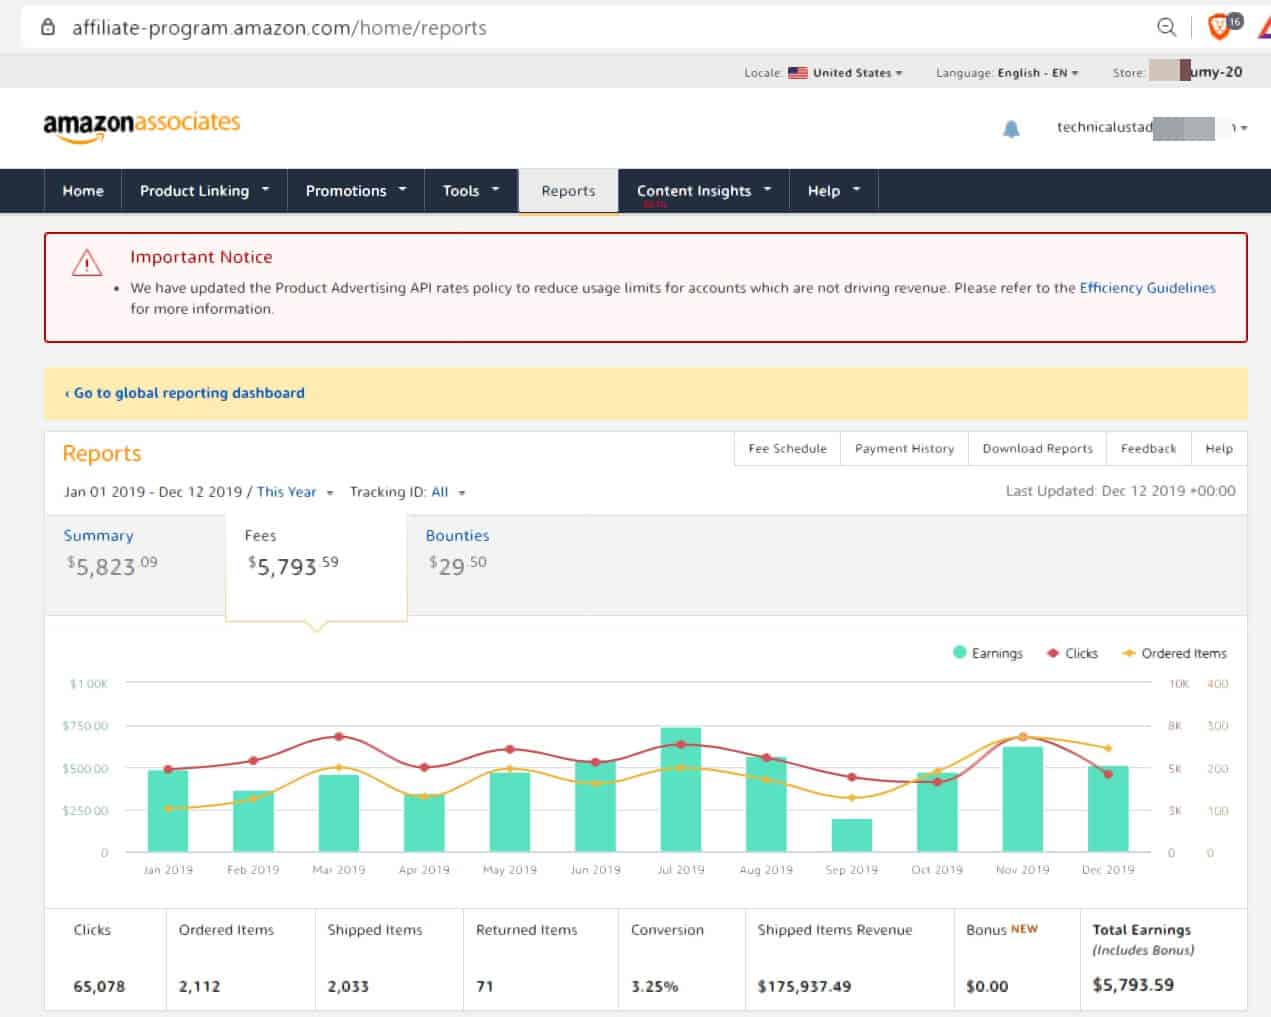
Task: Toggle Clicks series in chart legend
Action: point(1072,653)
